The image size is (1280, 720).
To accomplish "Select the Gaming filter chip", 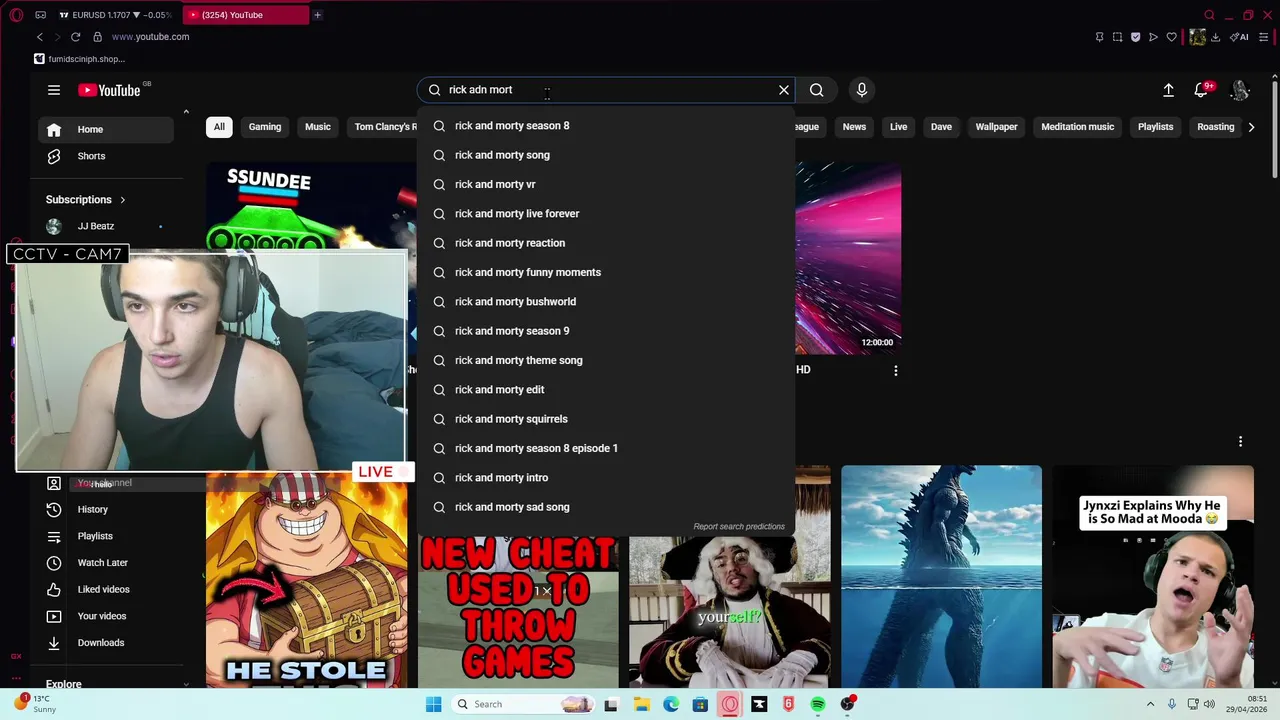I will tap(265, 127).
